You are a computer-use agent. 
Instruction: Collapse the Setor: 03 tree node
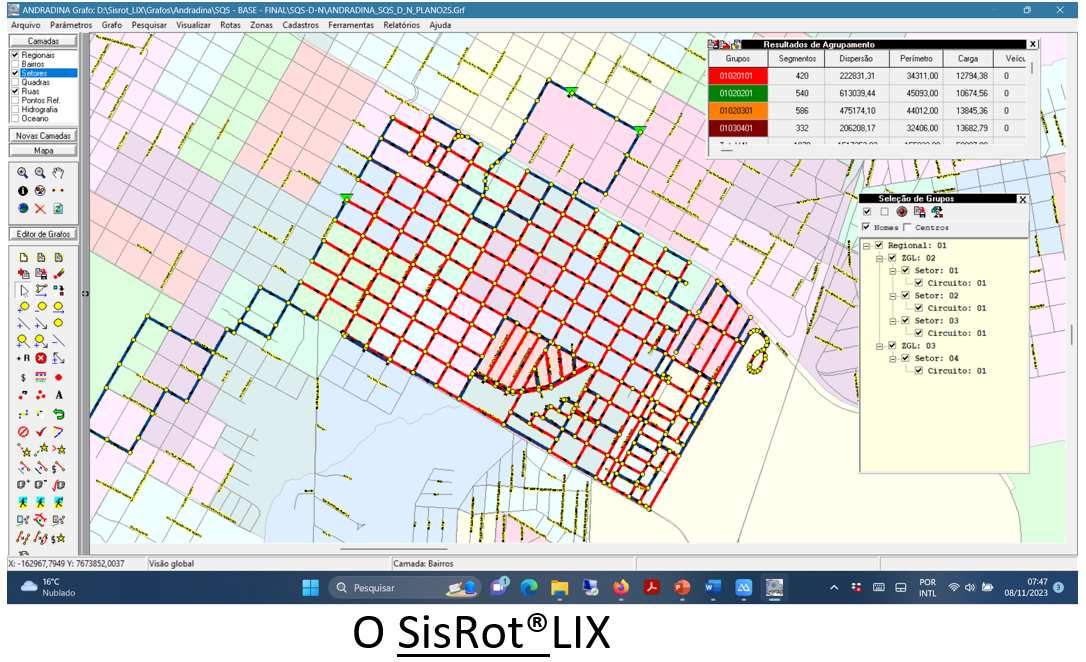[893, 321]
